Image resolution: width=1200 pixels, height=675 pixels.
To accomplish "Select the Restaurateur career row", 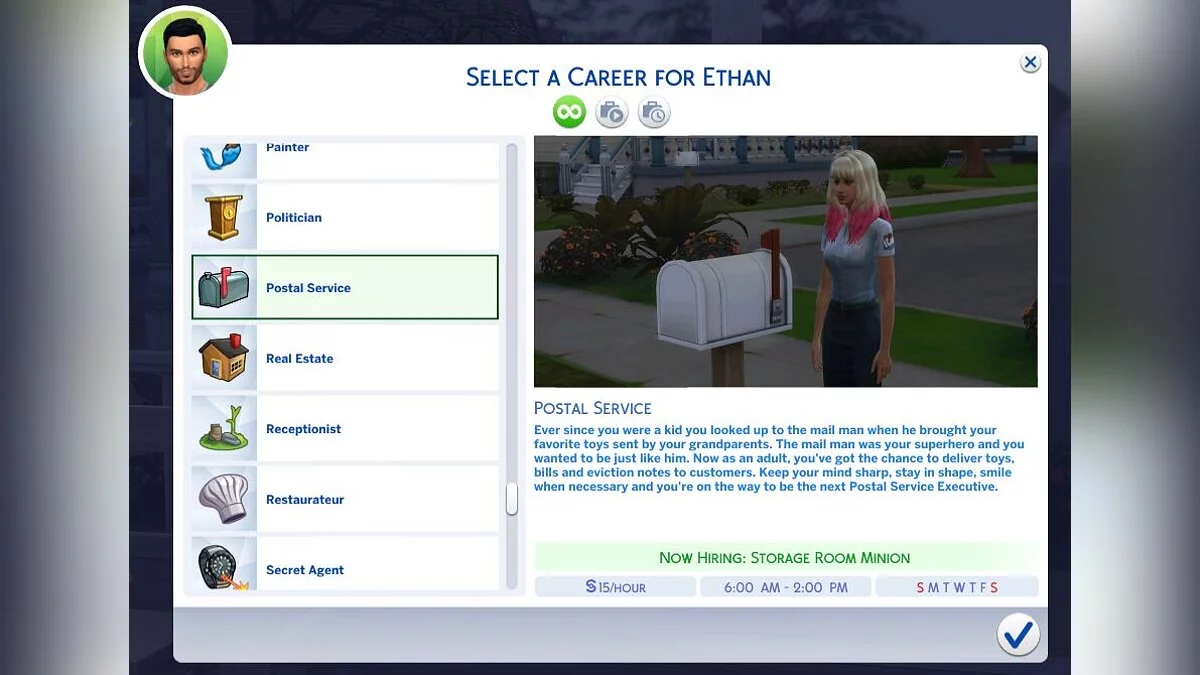I will click(x=345, y=499).
